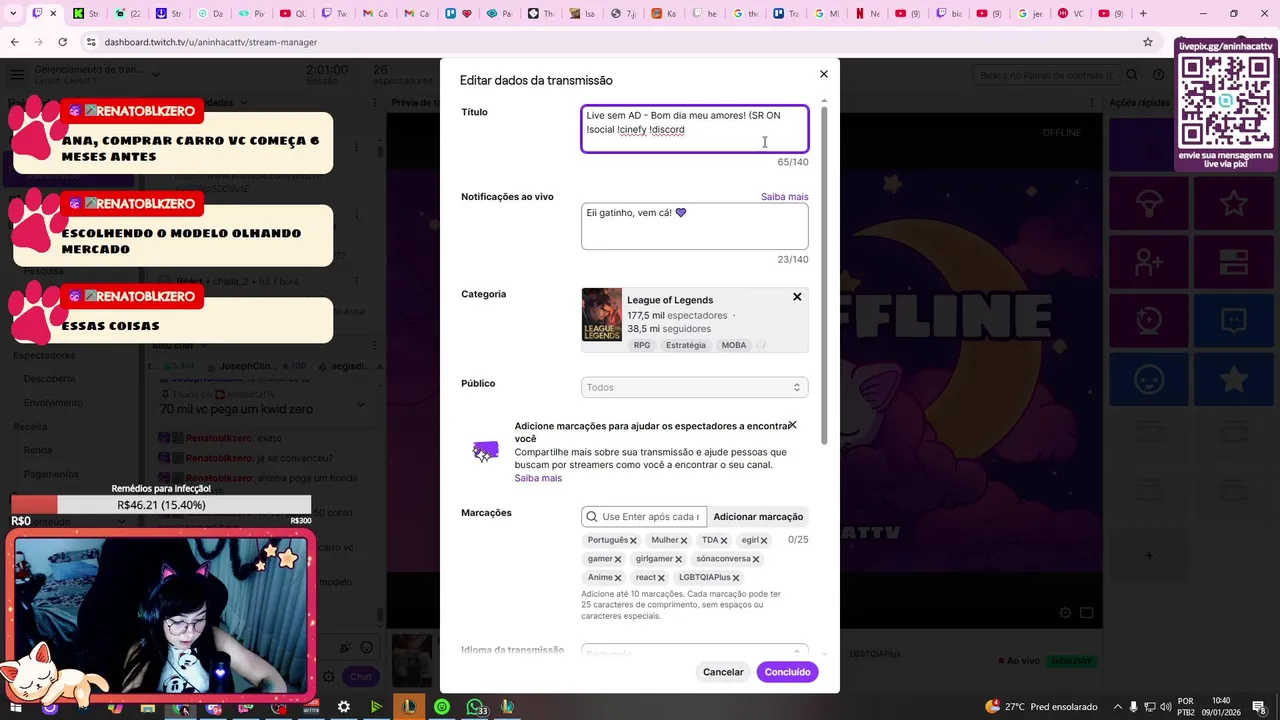Open the weather widget showing 27°C
Screen dimensions: 1280x720
click(1041, 707)
